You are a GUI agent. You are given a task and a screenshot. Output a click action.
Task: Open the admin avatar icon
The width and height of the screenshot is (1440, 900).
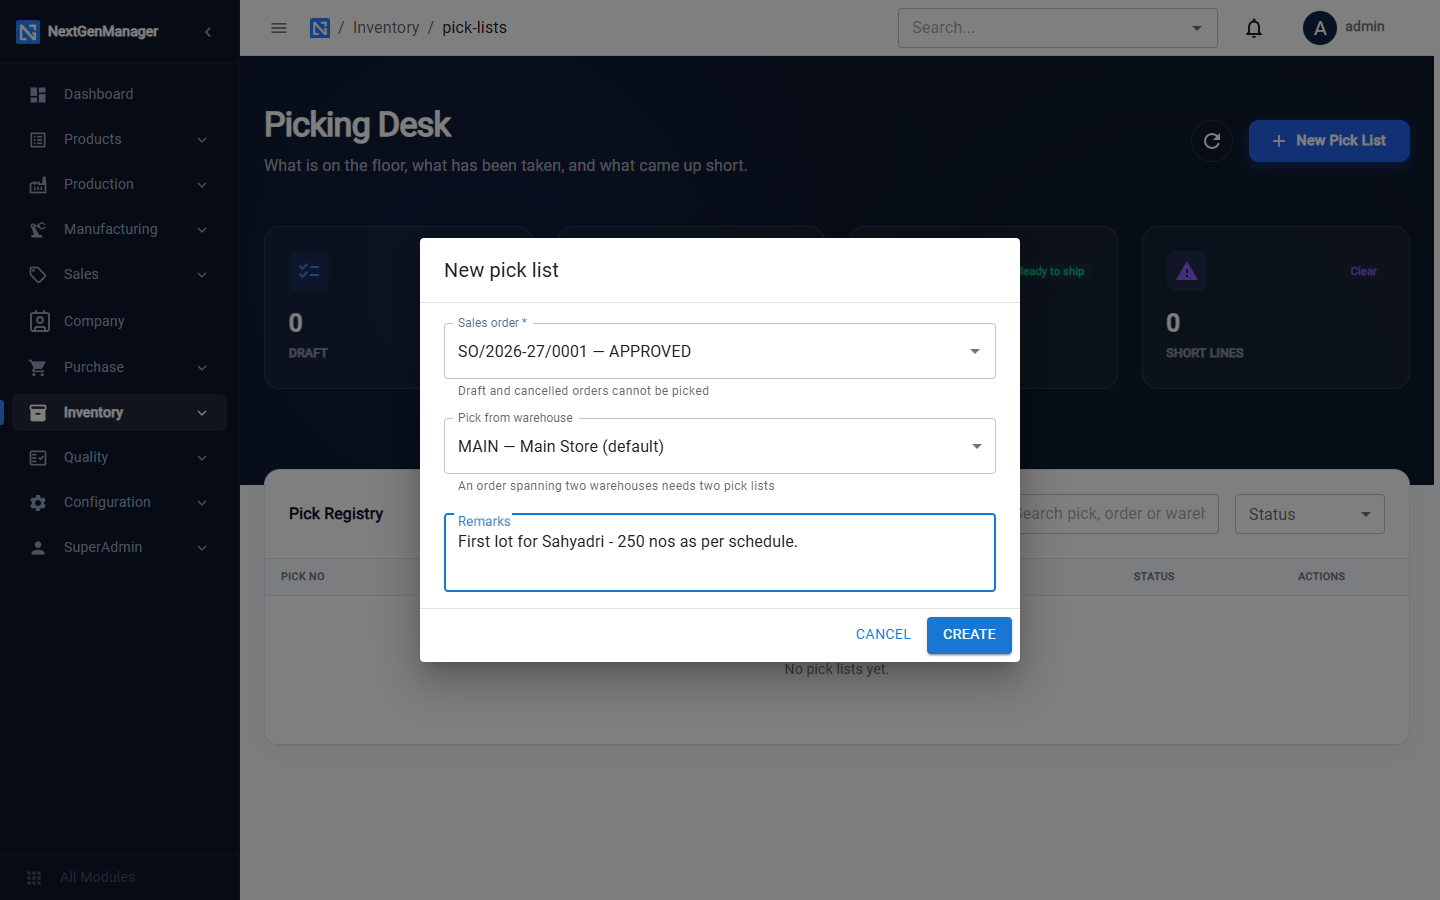(x=1320, y=28)
